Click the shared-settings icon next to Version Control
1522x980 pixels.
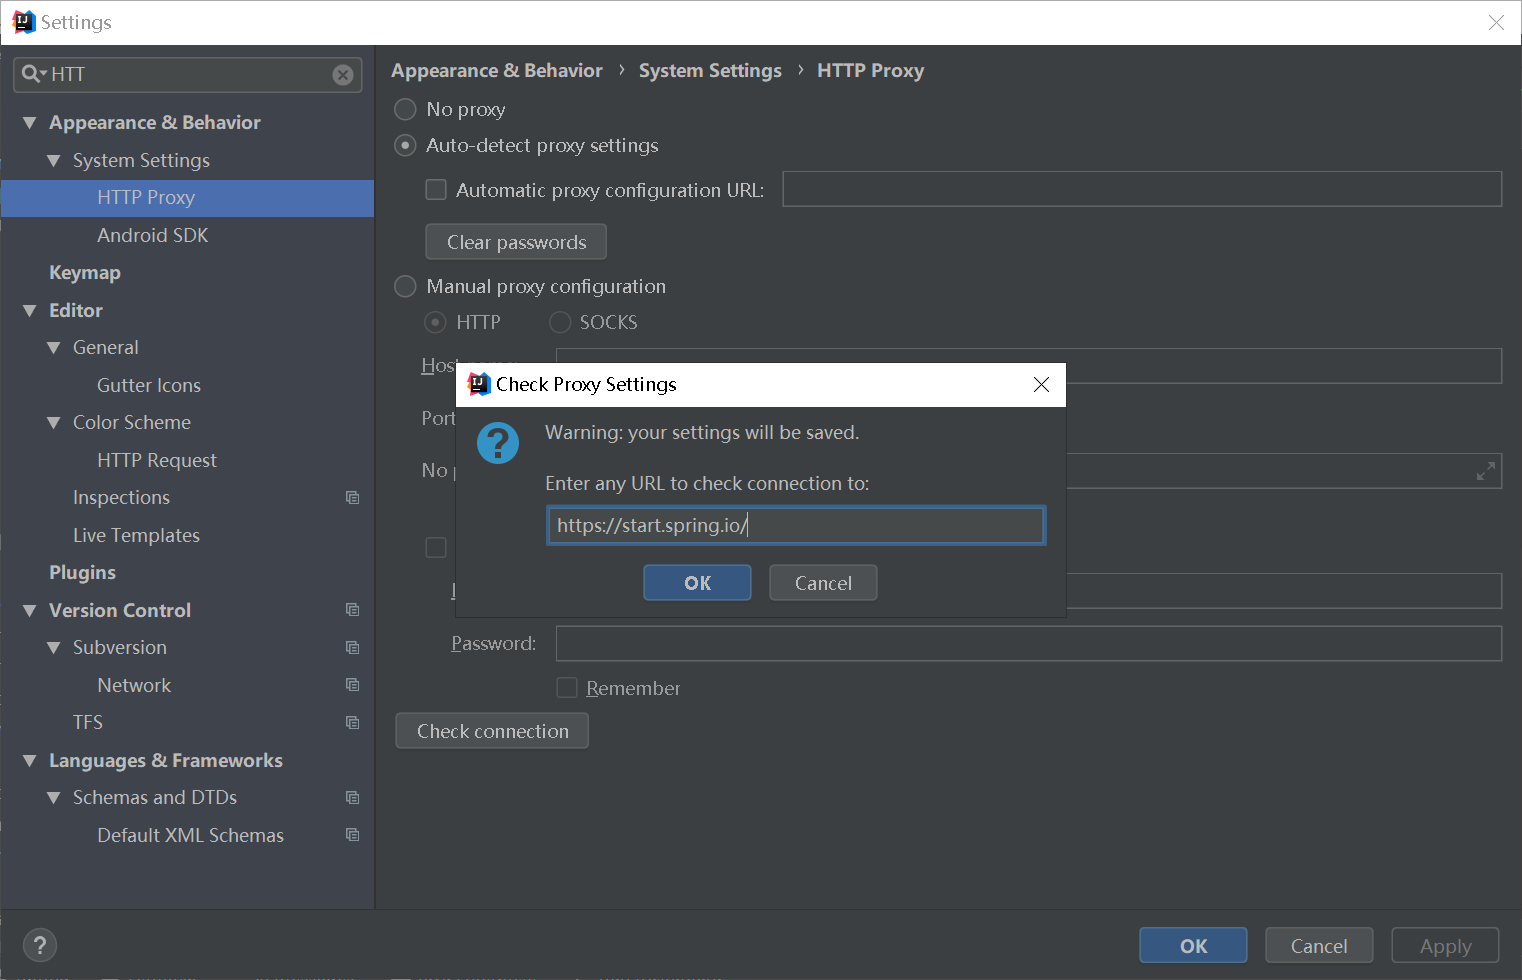click(x=352, y=609)
